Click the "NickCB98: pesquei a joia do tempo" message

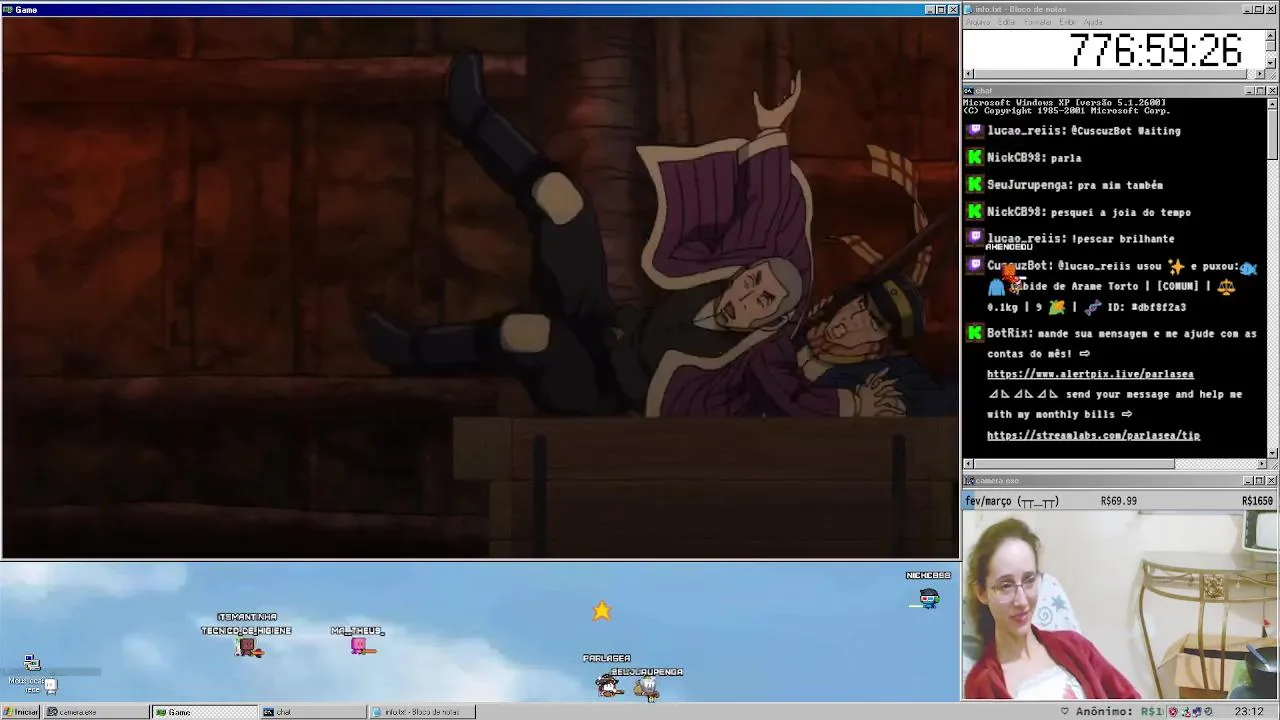[x=1088, y=212]
